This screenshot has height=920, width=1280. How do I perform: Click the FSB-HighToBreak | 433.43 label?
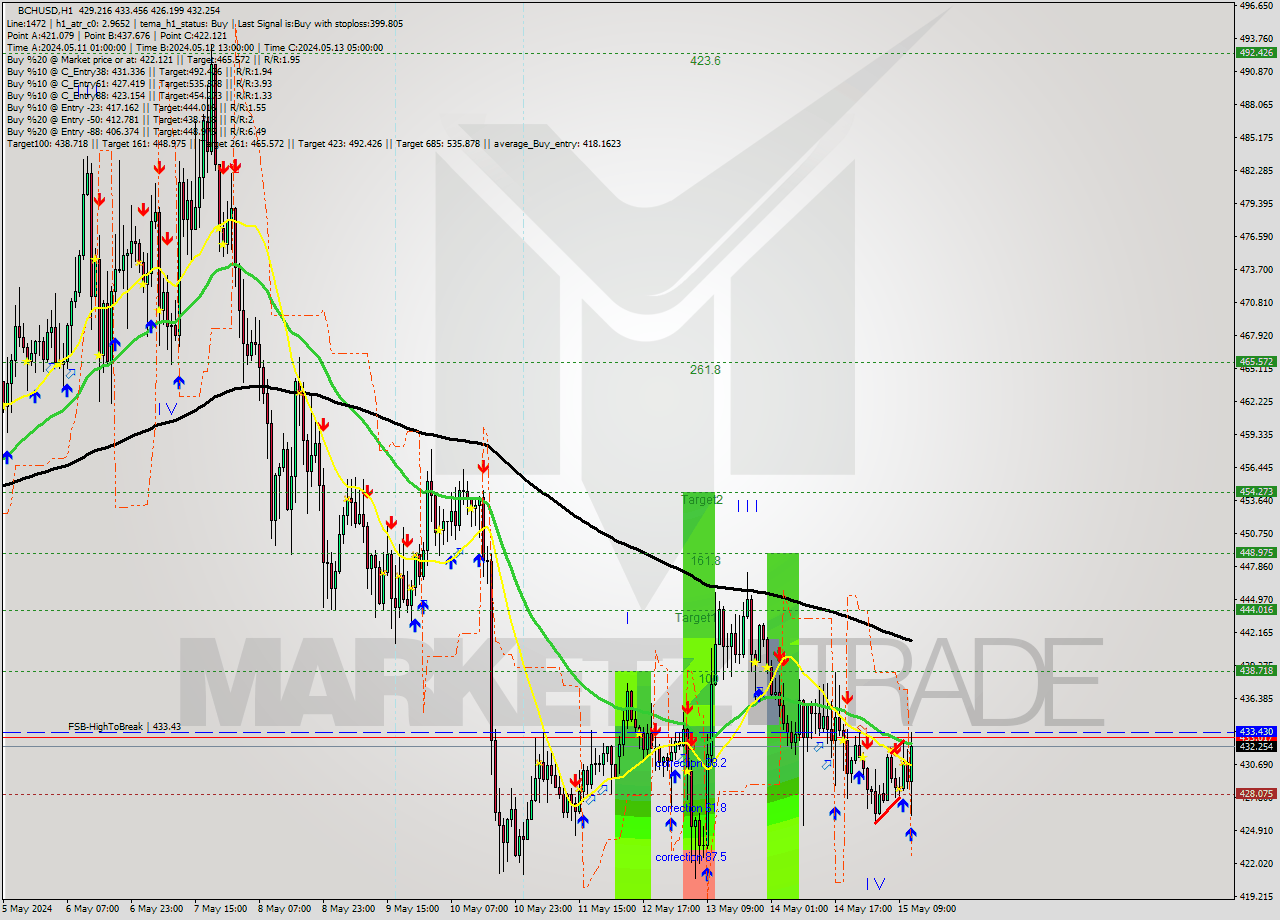124,727
